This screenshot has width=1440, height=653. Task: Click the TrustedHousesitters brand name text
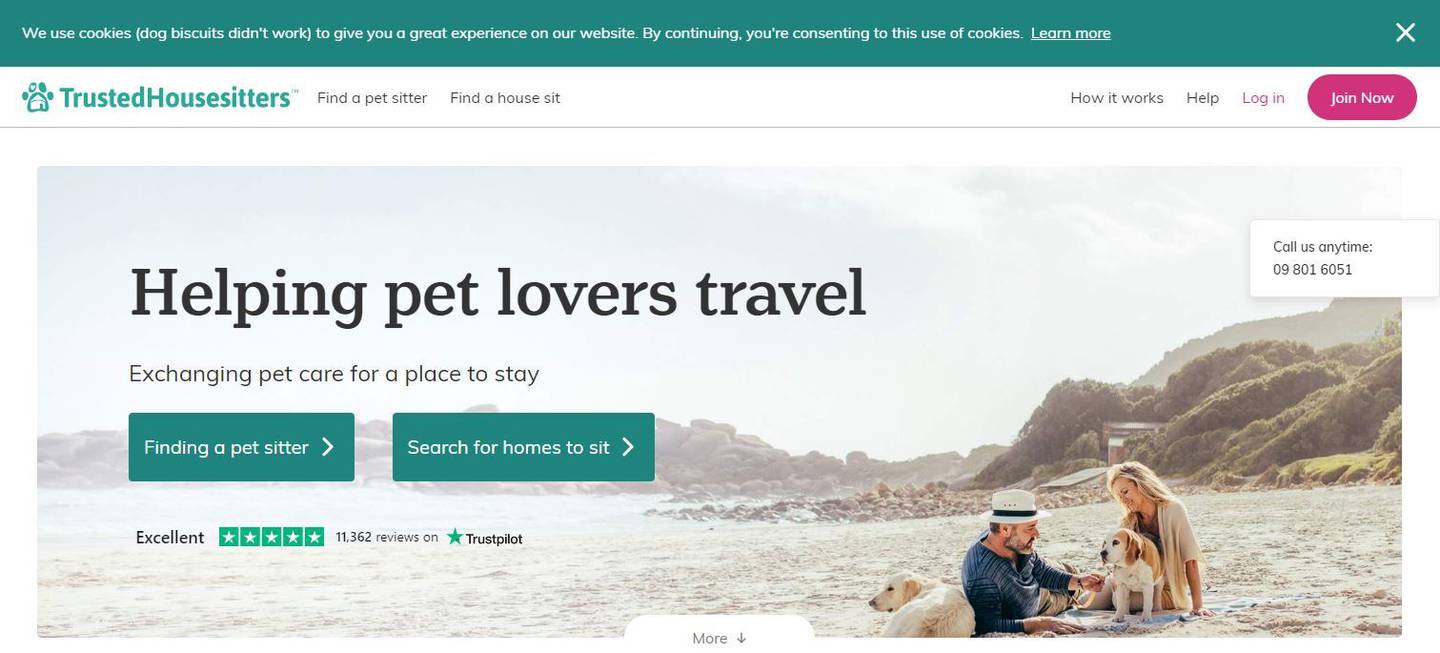[x=178, y=98]
